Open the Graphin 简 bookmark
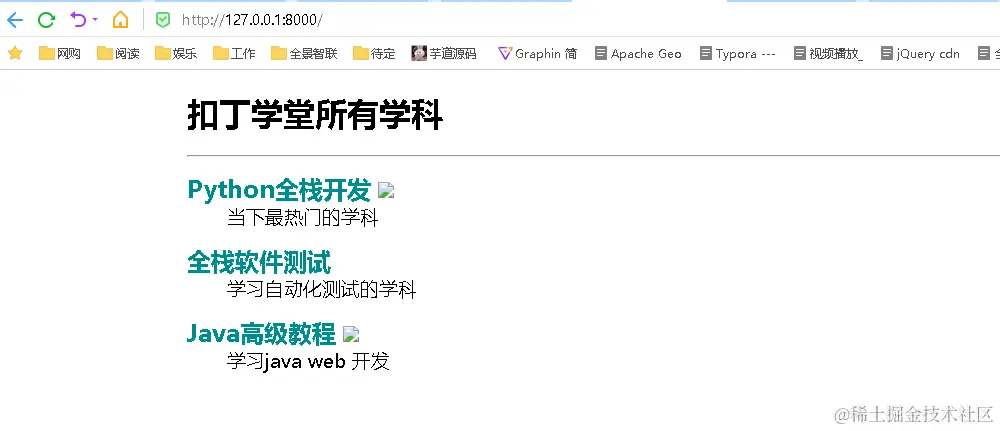This screenshot has height=431, width=1000. tap(537, 54)
